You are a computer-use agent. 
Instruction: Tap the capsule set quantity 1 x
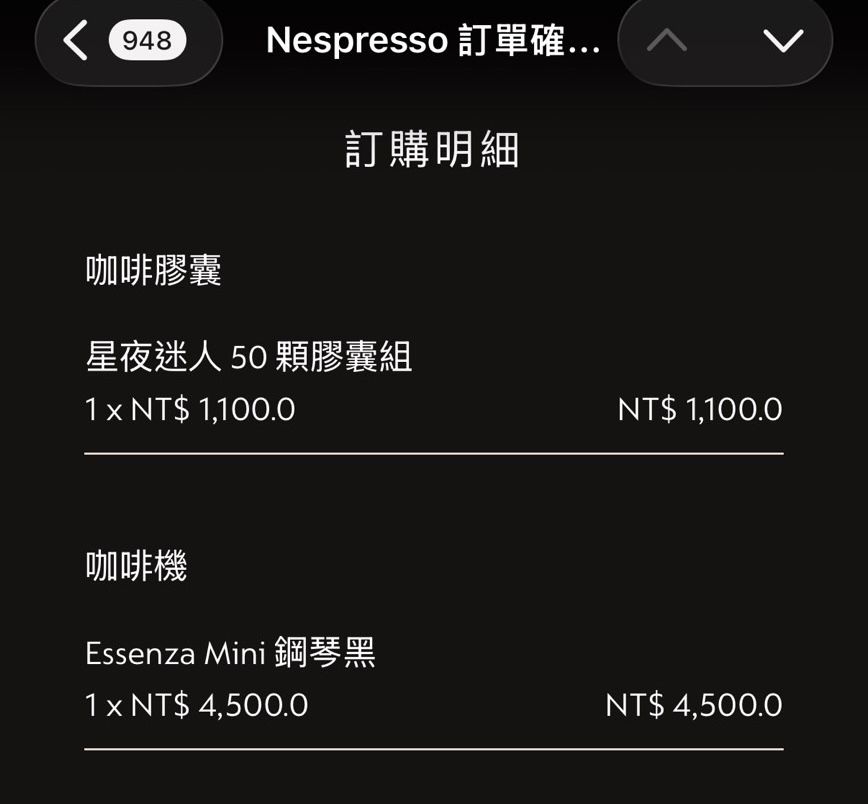pos(103,410)
